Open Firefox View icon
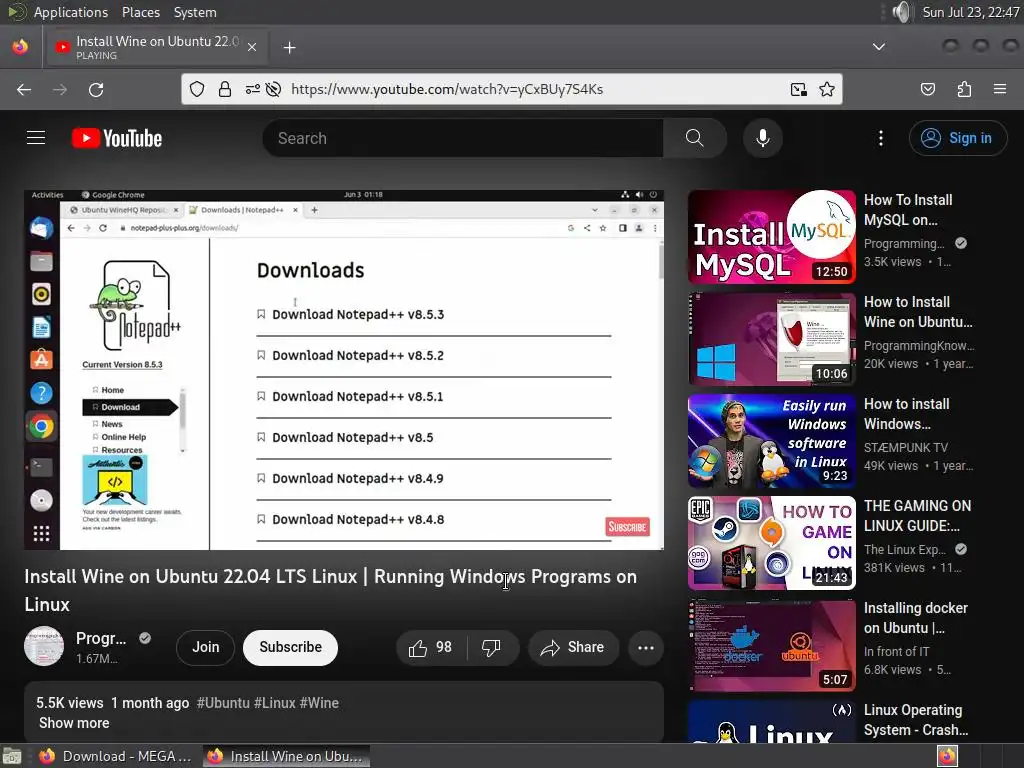 pyautogui.click(x=20, y=47)
